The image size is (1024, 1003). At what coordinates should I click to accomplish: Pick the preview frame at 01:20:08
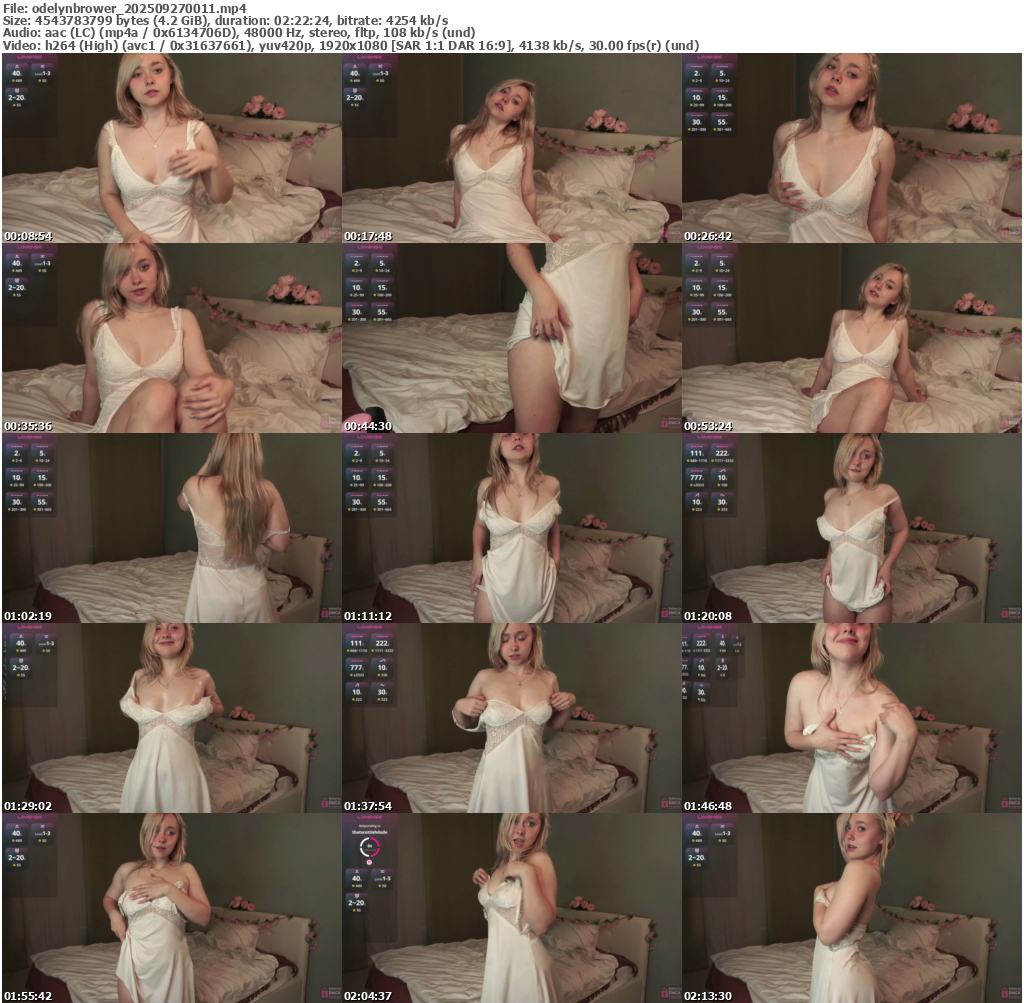point(852,528)
